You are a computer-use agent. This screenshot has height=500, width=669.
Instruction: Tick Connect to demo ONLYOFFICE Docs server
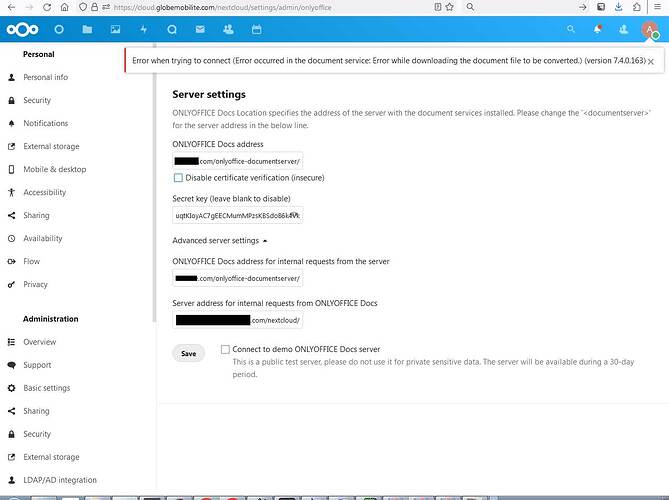pos(225,349)
